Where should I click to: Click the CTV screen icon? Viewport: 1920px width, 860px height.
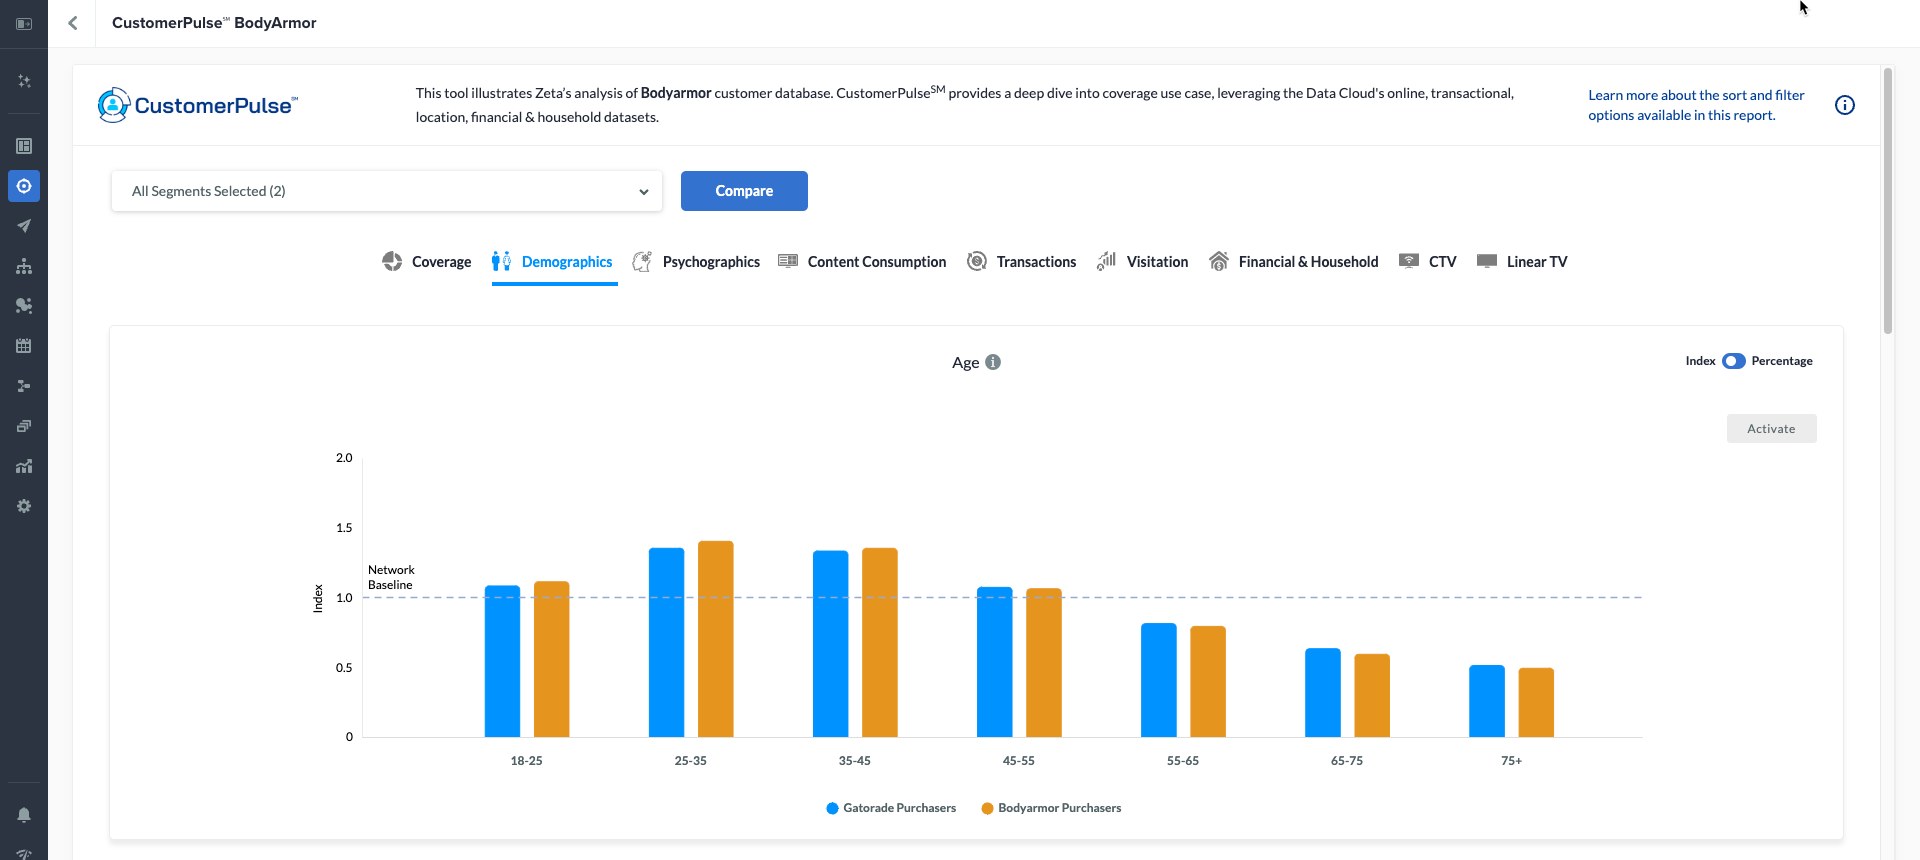[x=1409, y=261]
